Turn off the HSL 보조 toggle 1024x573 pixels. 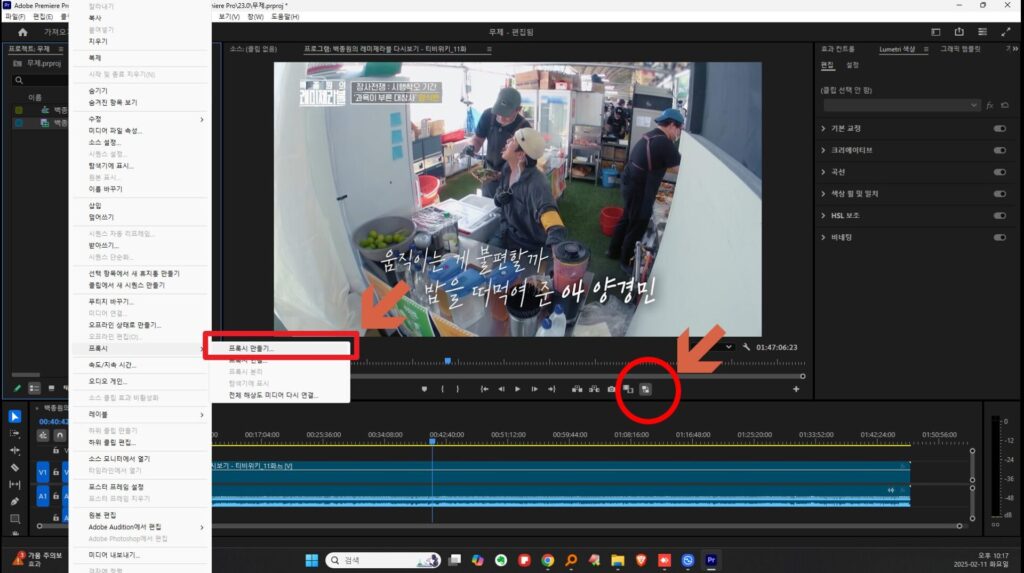pos(999,215)
